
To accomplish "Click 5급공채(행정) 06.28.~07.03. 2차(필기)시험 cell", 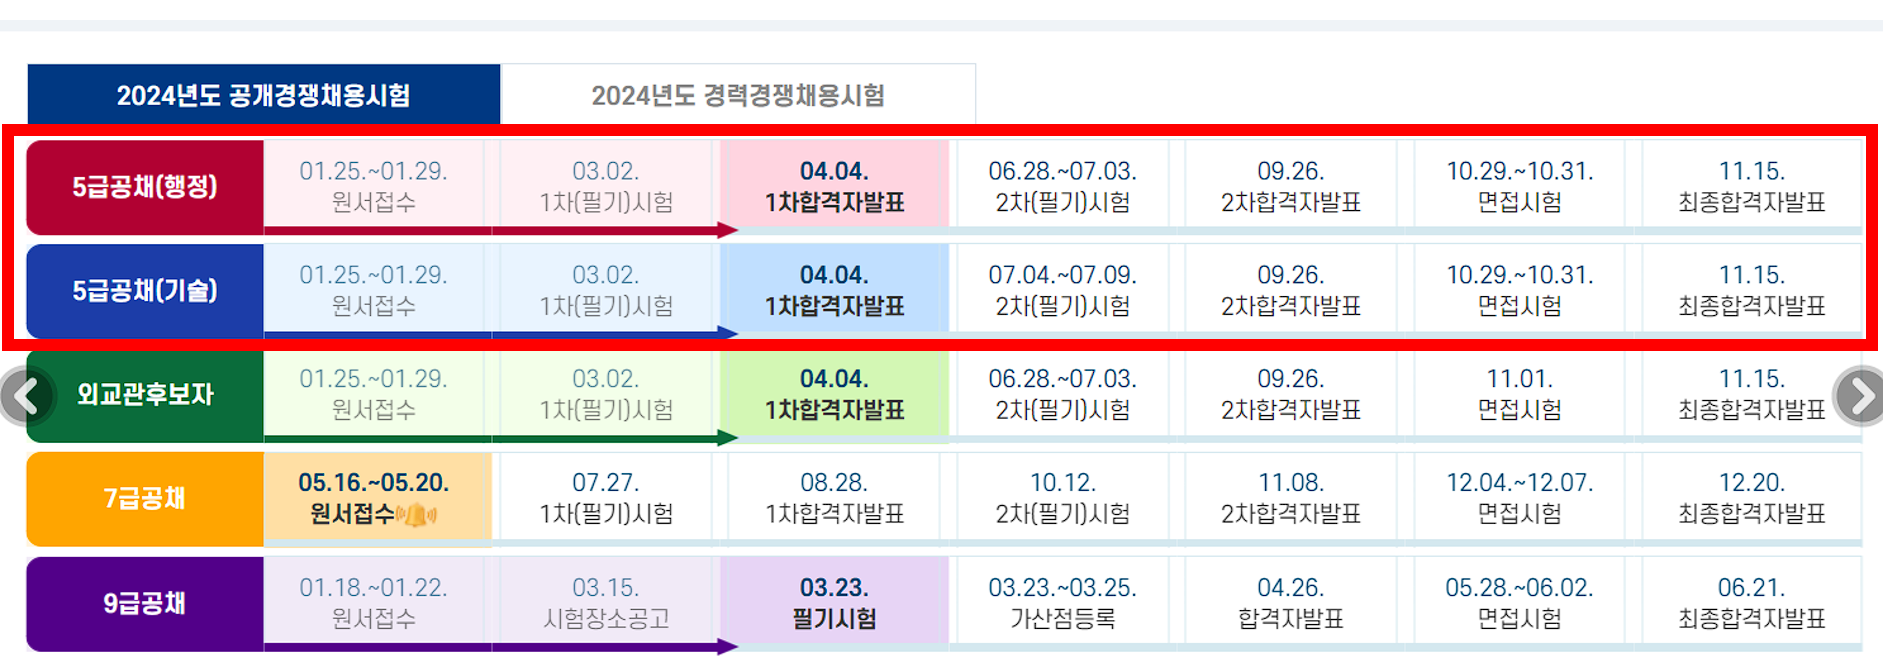I will [x=1063, y=186].
